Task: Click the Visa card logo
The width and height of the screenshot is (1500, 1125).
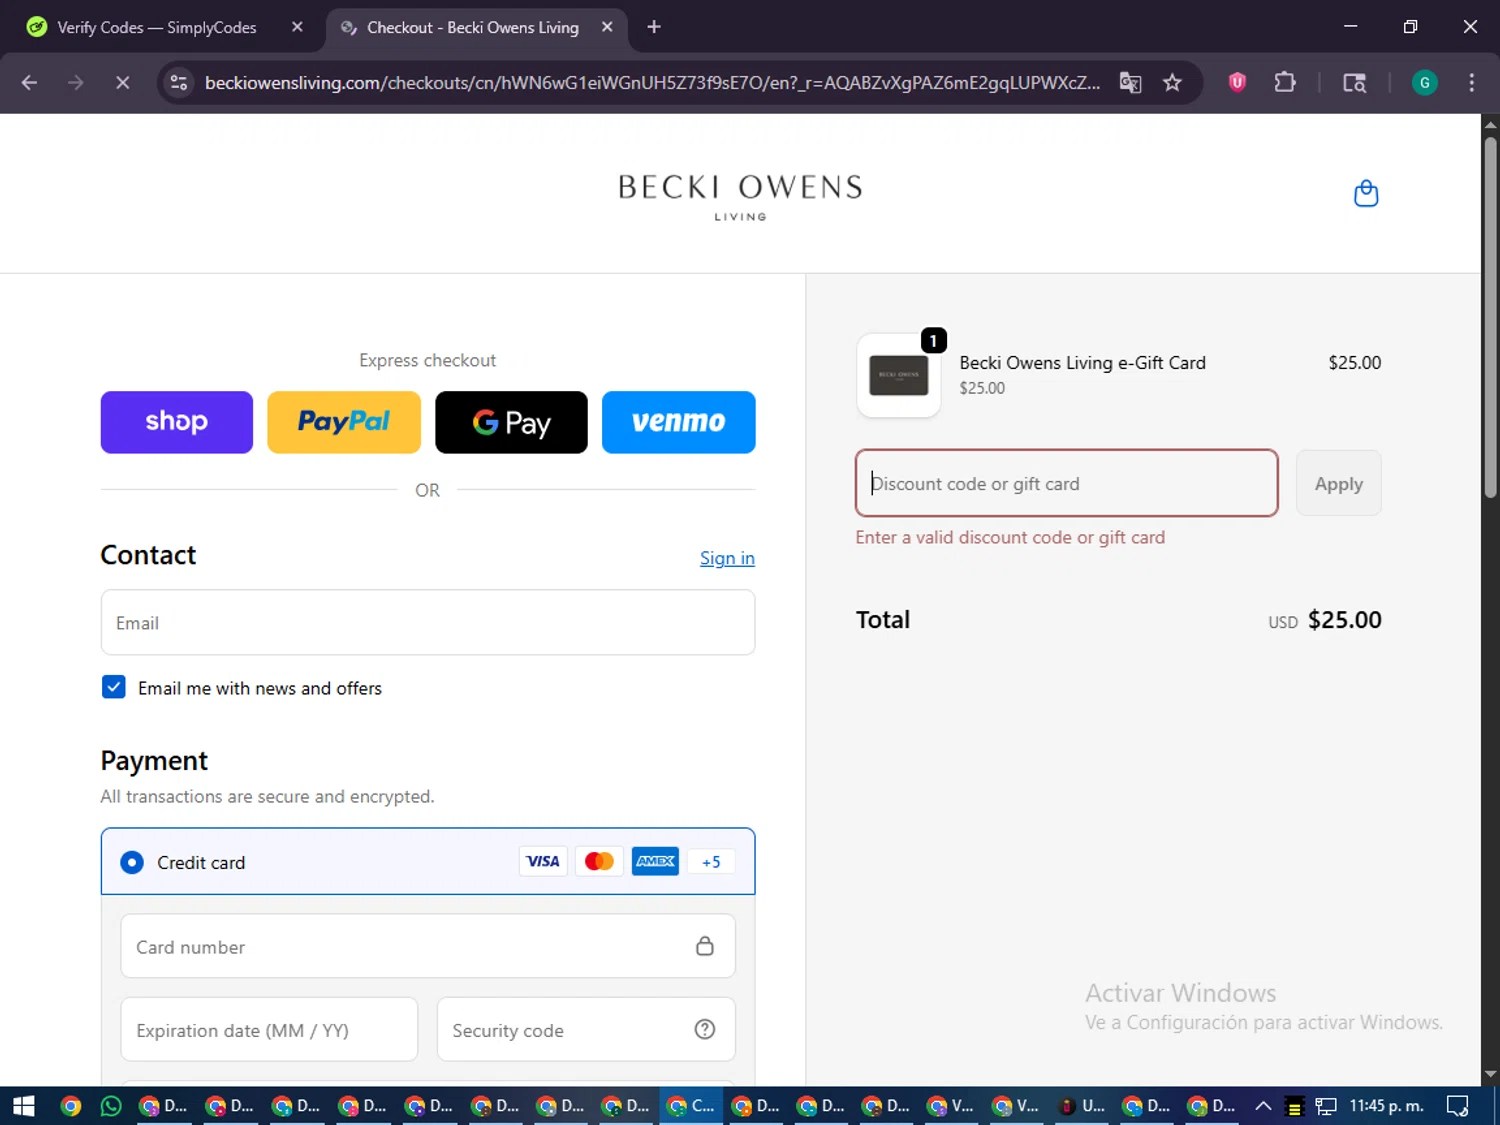Action: point(543,862)
